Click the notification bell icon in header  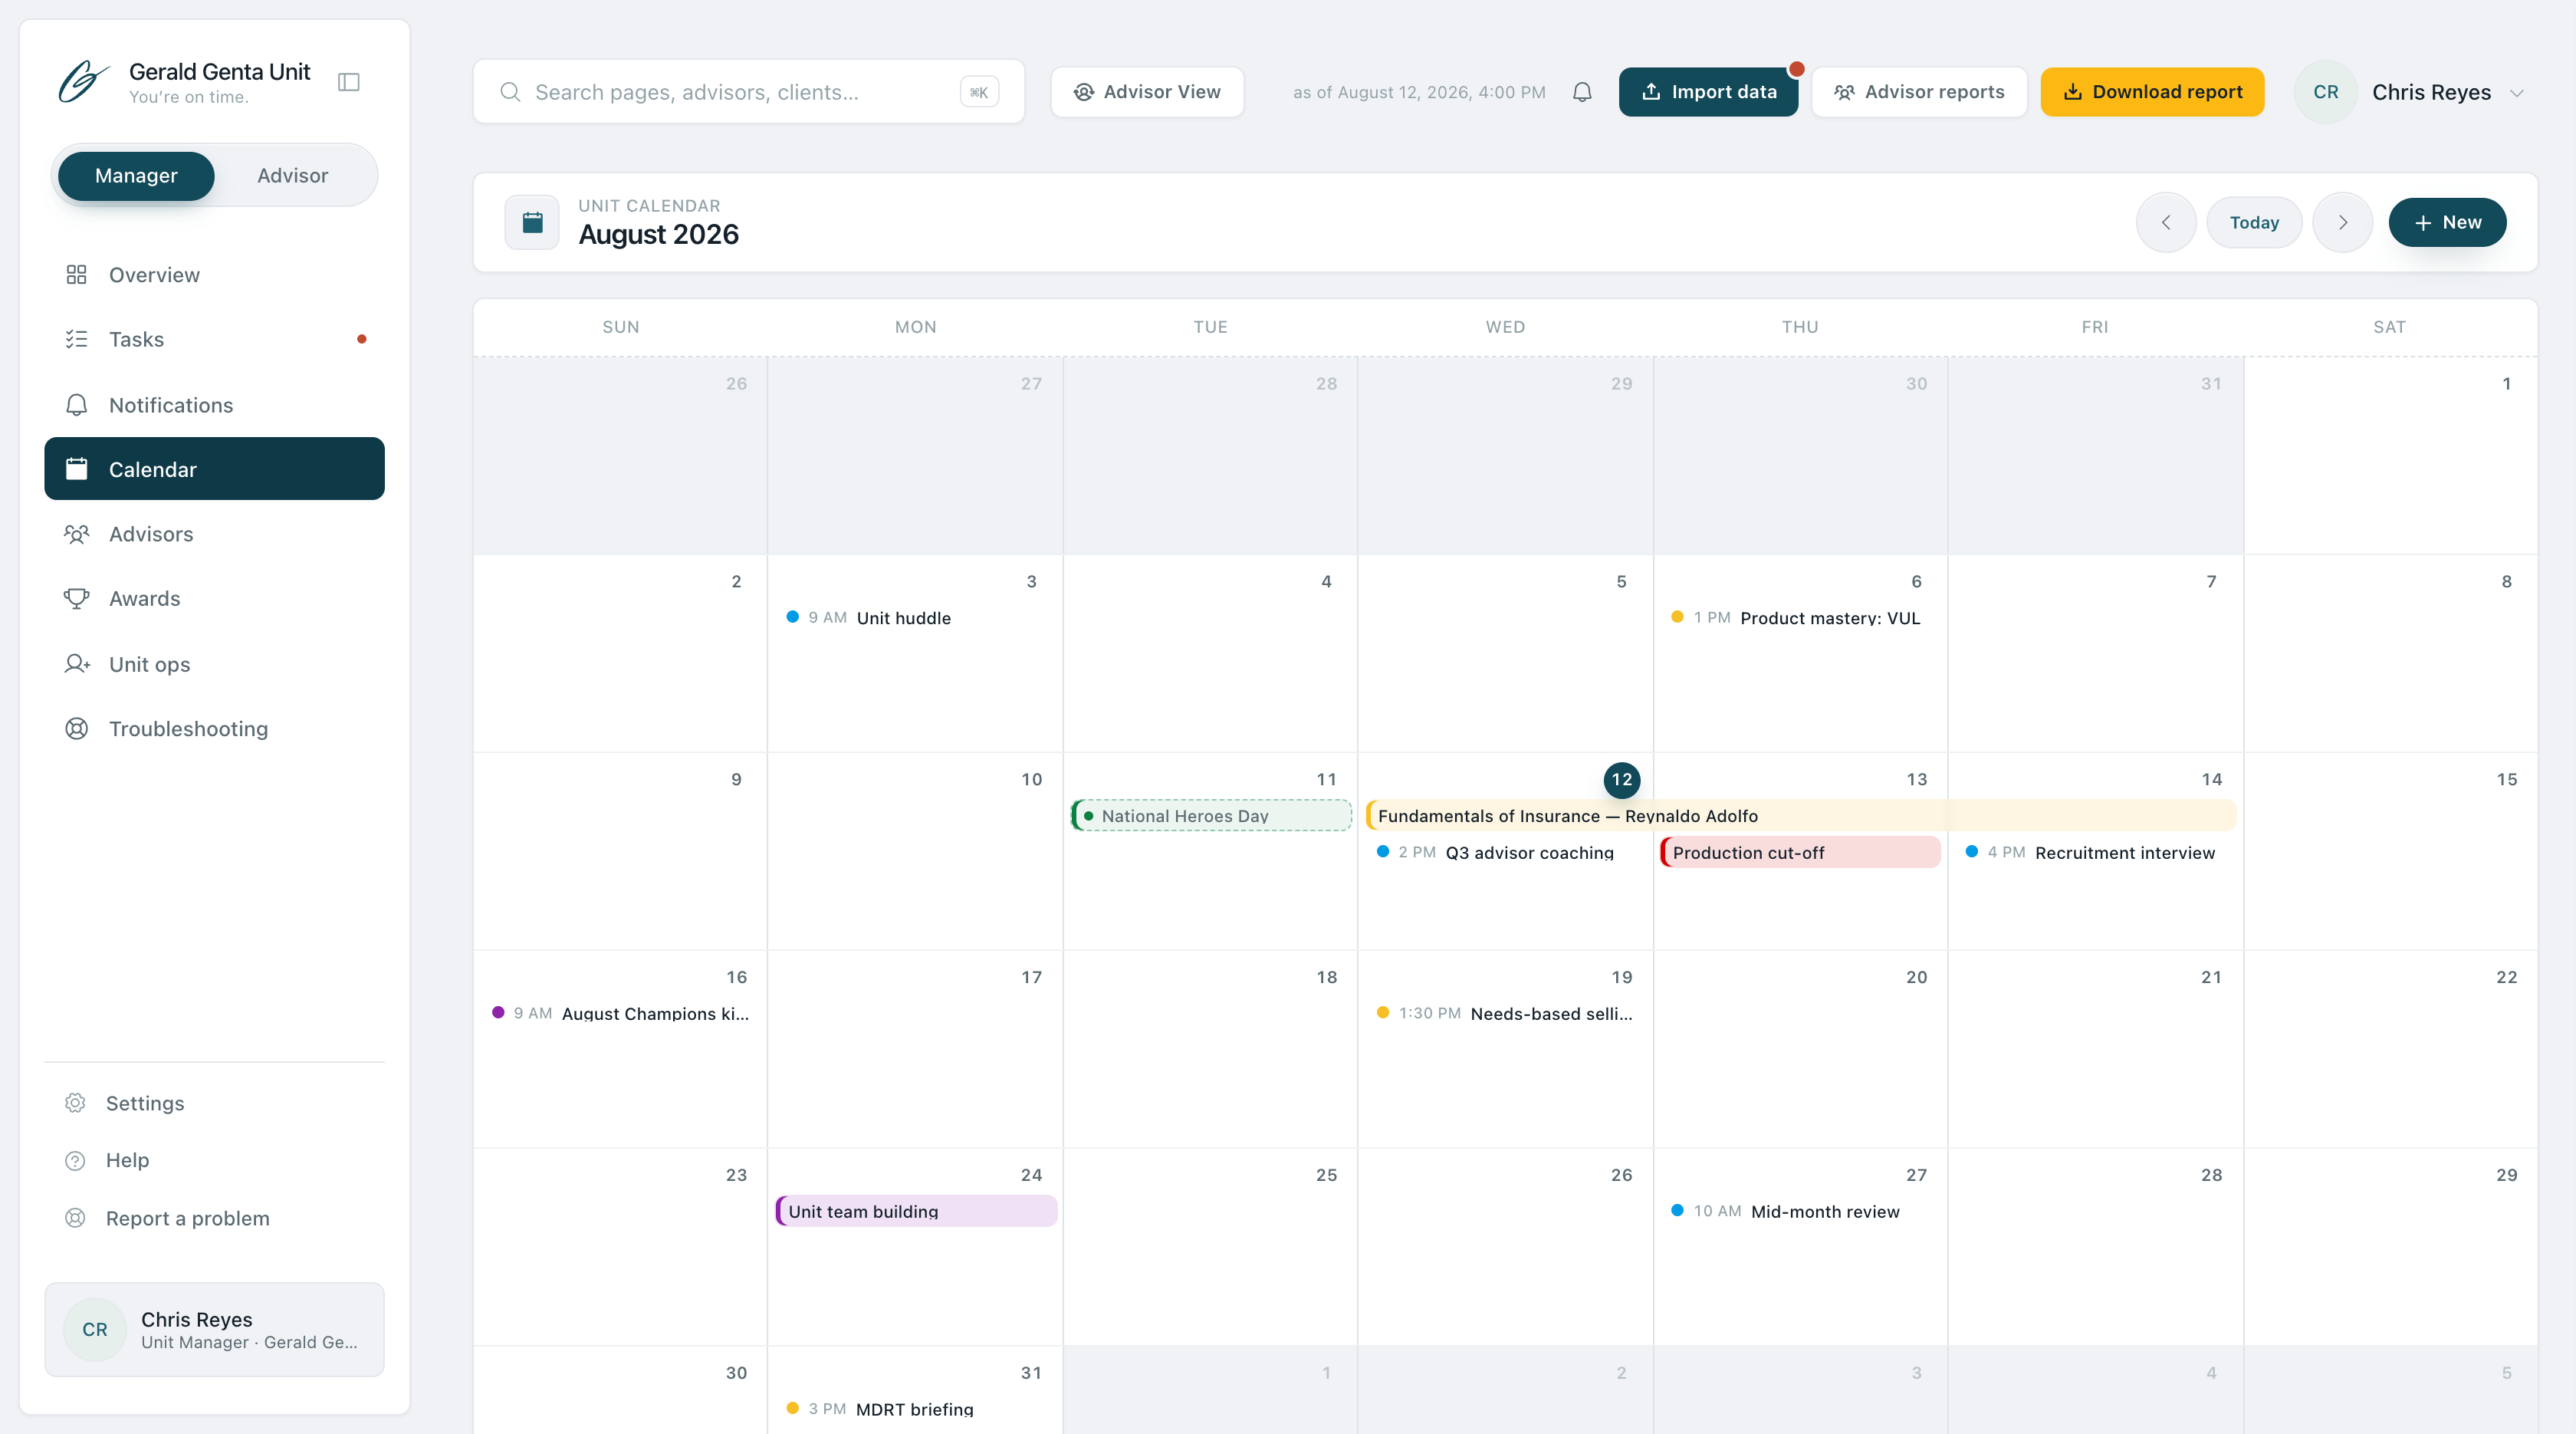[x=1582, y=92]
